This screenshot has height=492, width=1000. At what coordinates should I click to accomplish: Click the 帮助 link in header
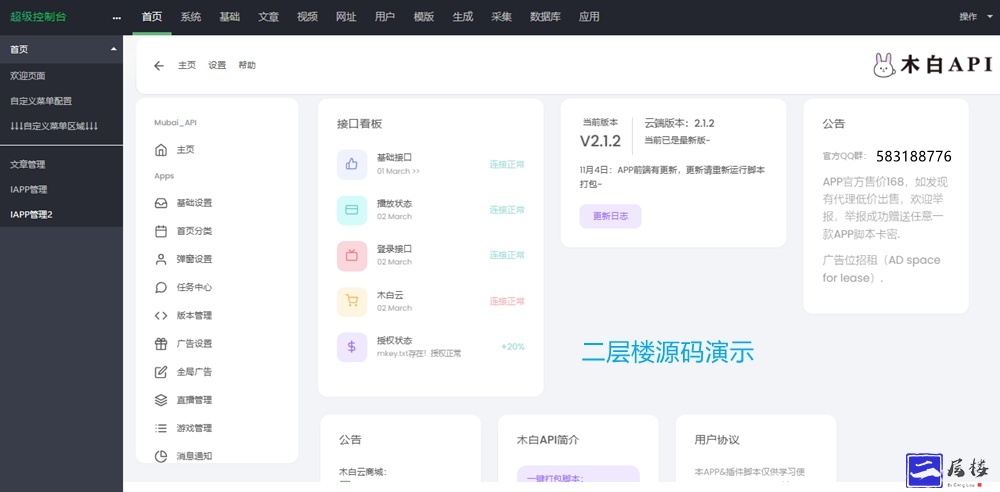(247, 66)
